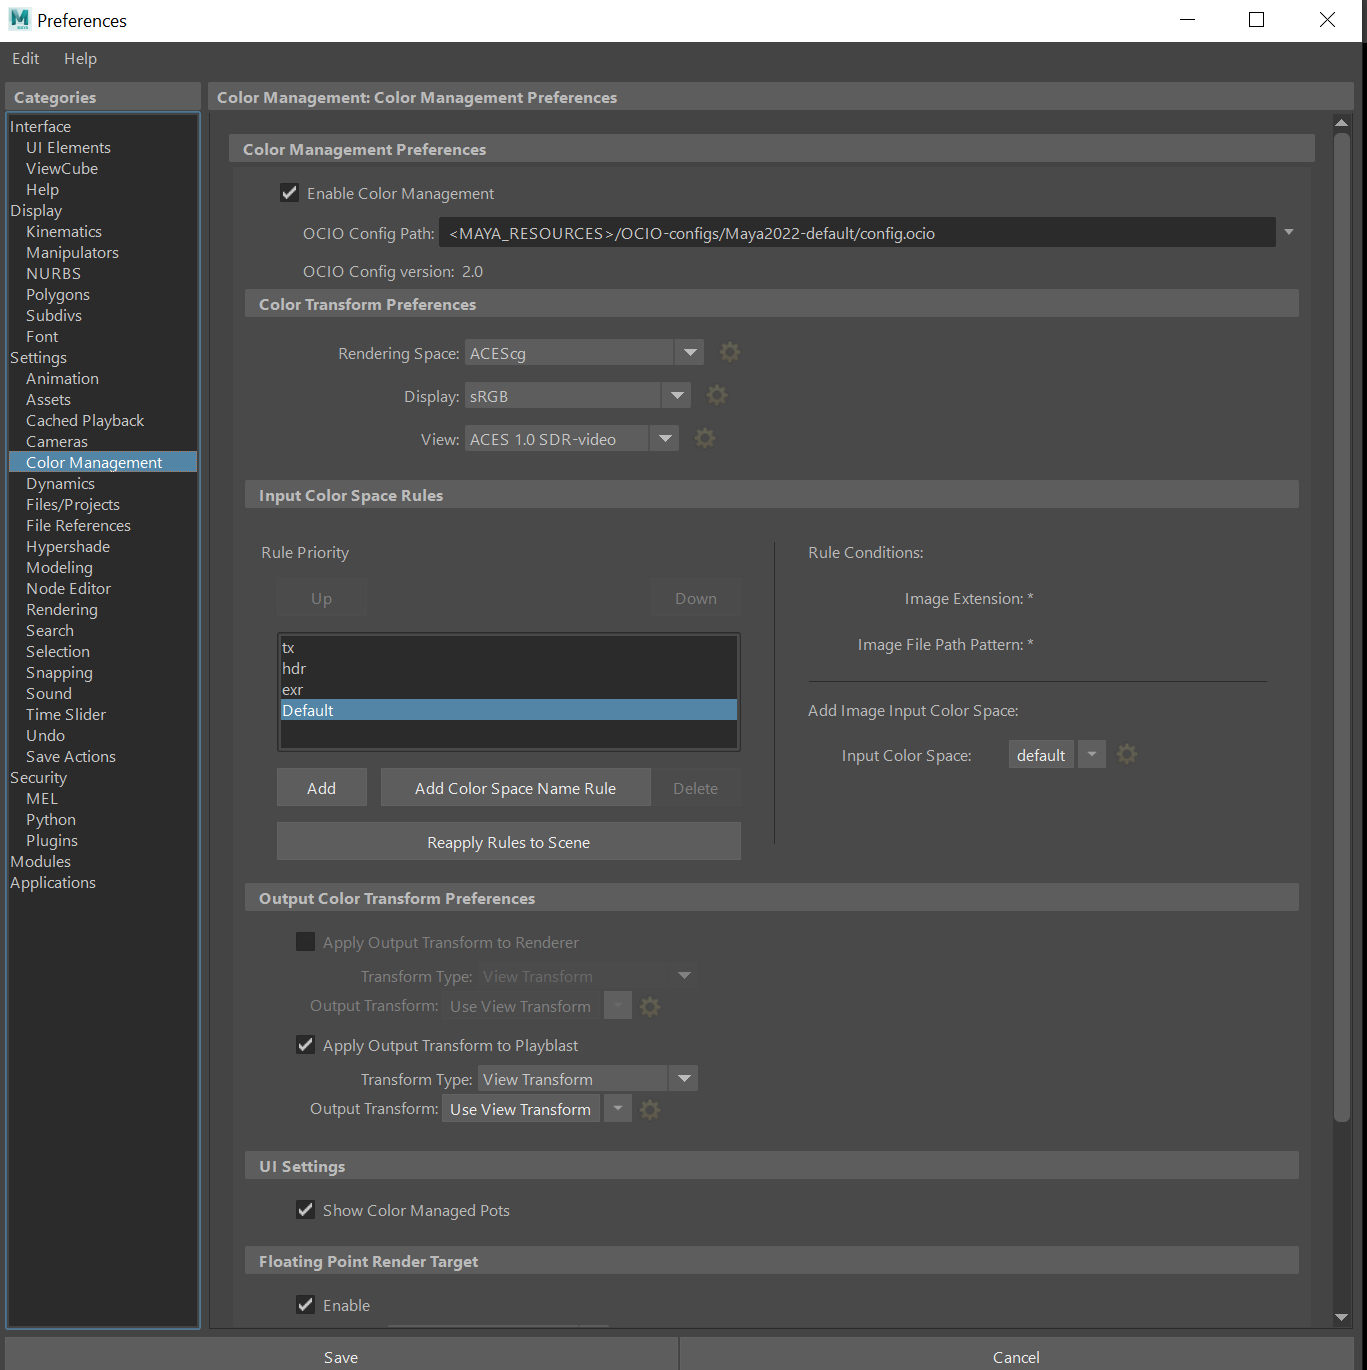Viewport: 1367px width, 1370px height.
Task: Click OCIO Config Path input field
Action: click(857, 233)
